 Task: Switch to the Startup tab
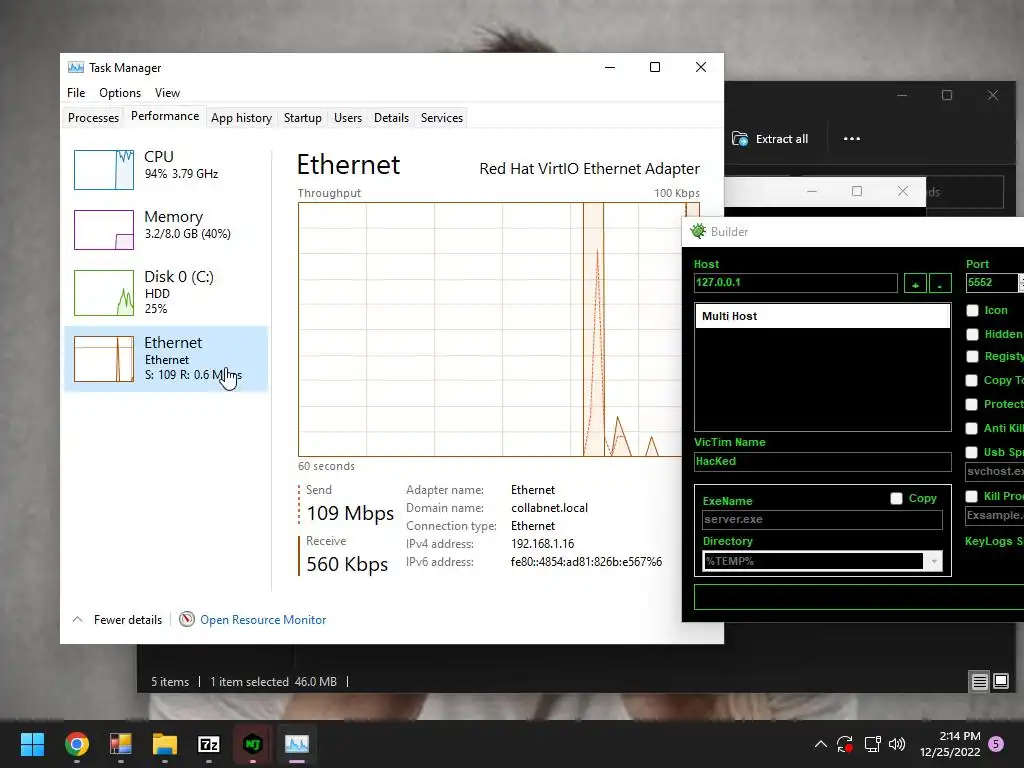point(302,118)
